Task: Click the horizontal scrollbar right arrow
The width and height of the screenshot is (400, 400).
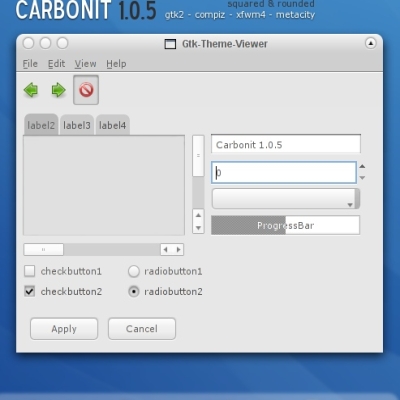Action: point(178,249)
